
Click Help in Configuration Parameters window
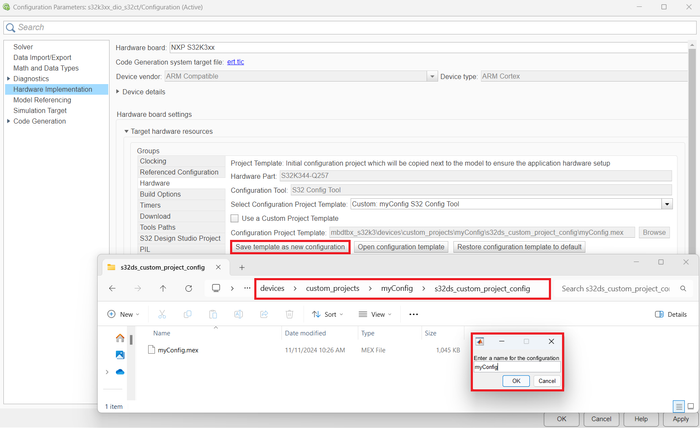pos(641,419)
